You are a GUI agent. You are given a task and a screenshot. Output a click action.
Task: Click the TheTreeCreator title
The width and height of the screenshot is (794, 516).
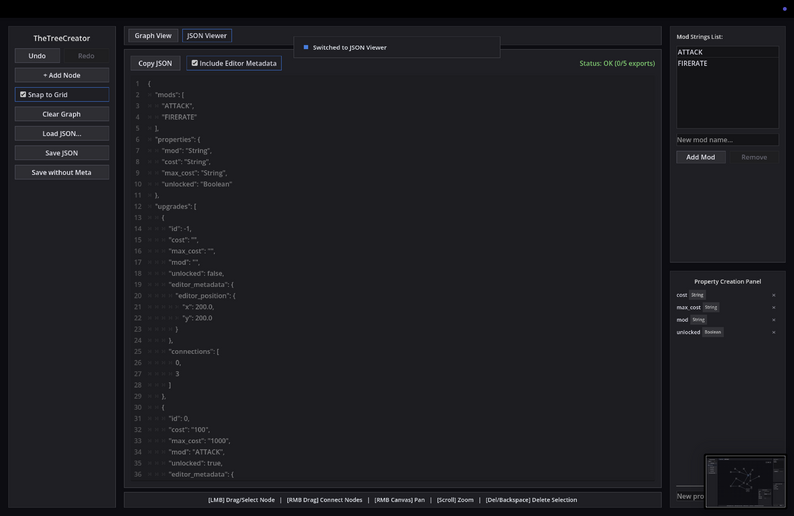(62, 38)
